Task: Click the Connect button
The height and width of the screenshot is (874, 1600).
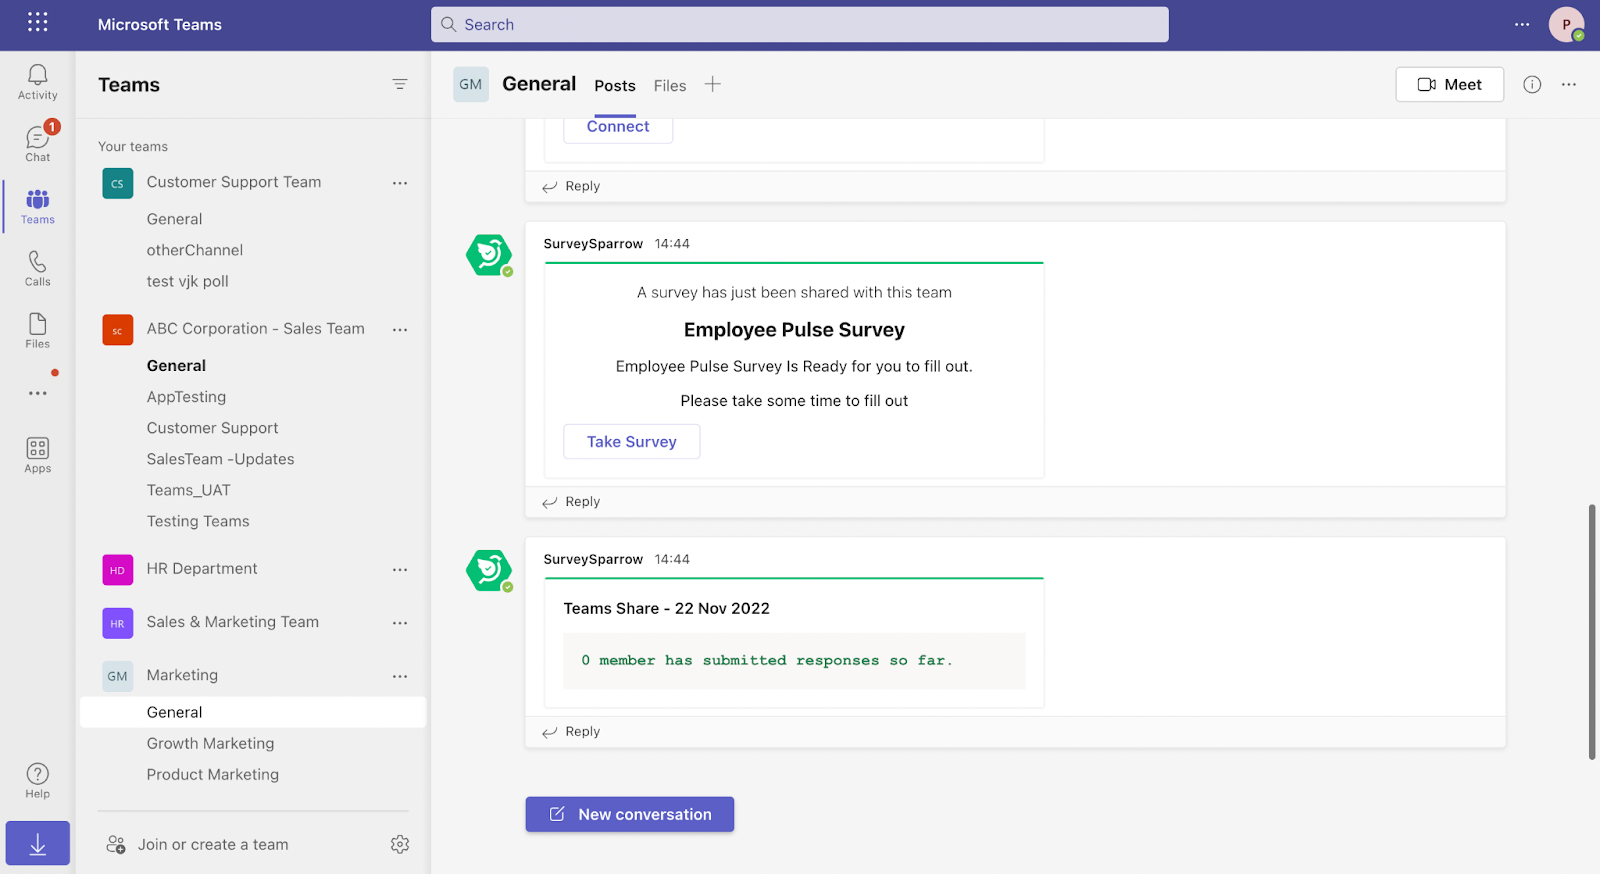Action: [618, 128]
